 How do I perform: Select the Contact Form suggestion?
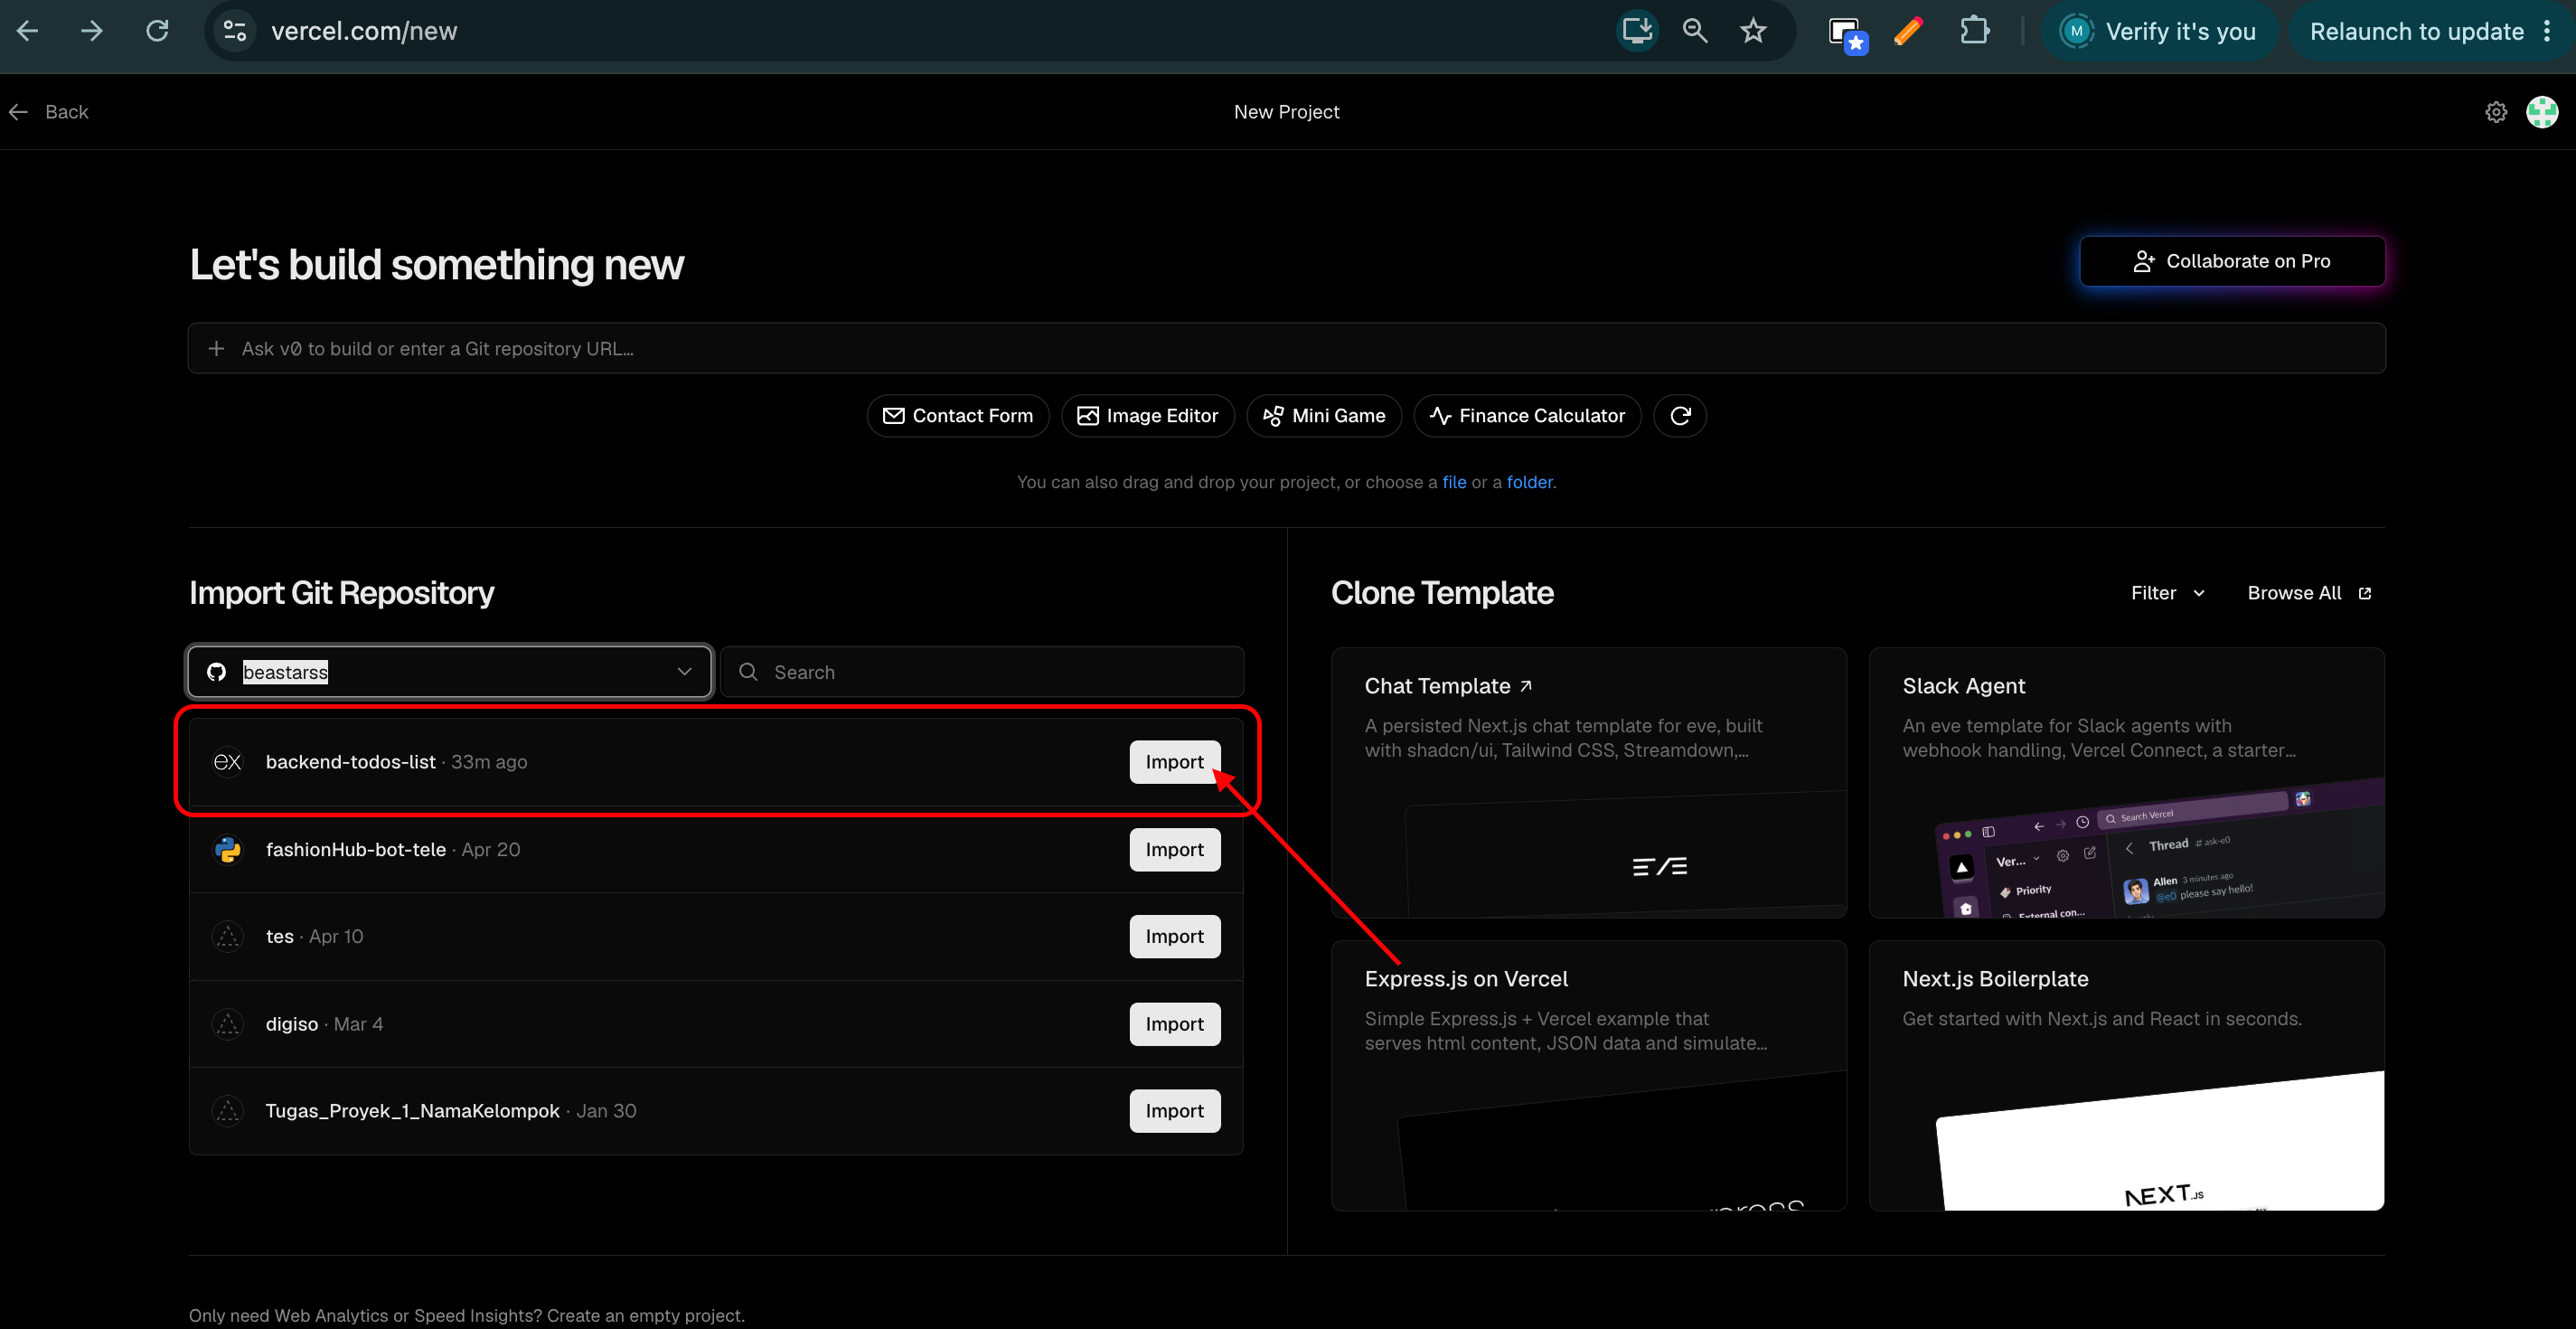pos(958,416)
